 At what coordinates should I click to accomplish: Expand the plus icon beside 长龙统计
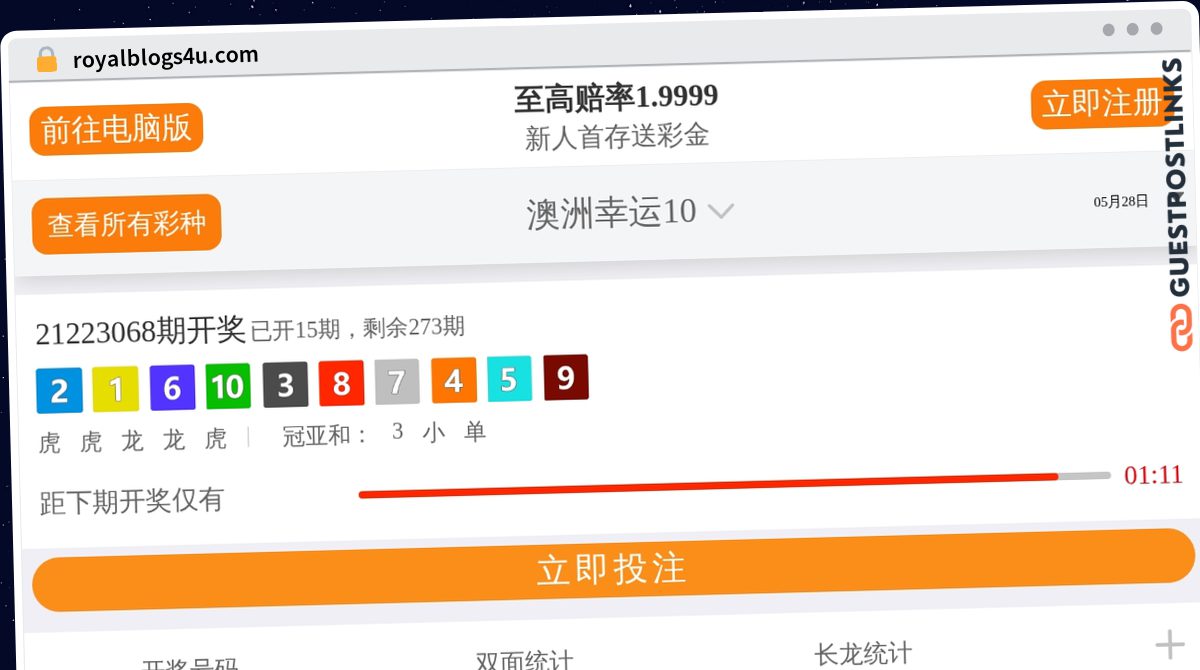[1169, 645]
